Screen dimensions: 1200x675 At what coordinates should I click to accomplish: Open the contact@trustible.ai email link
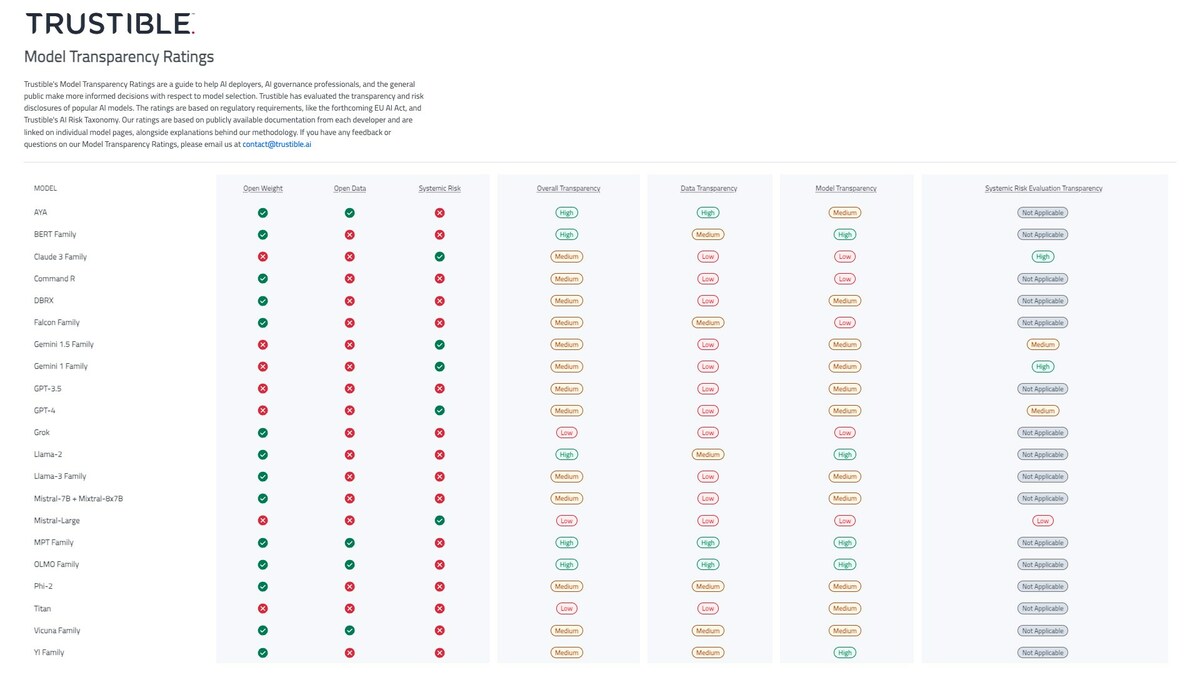(277, 144)
